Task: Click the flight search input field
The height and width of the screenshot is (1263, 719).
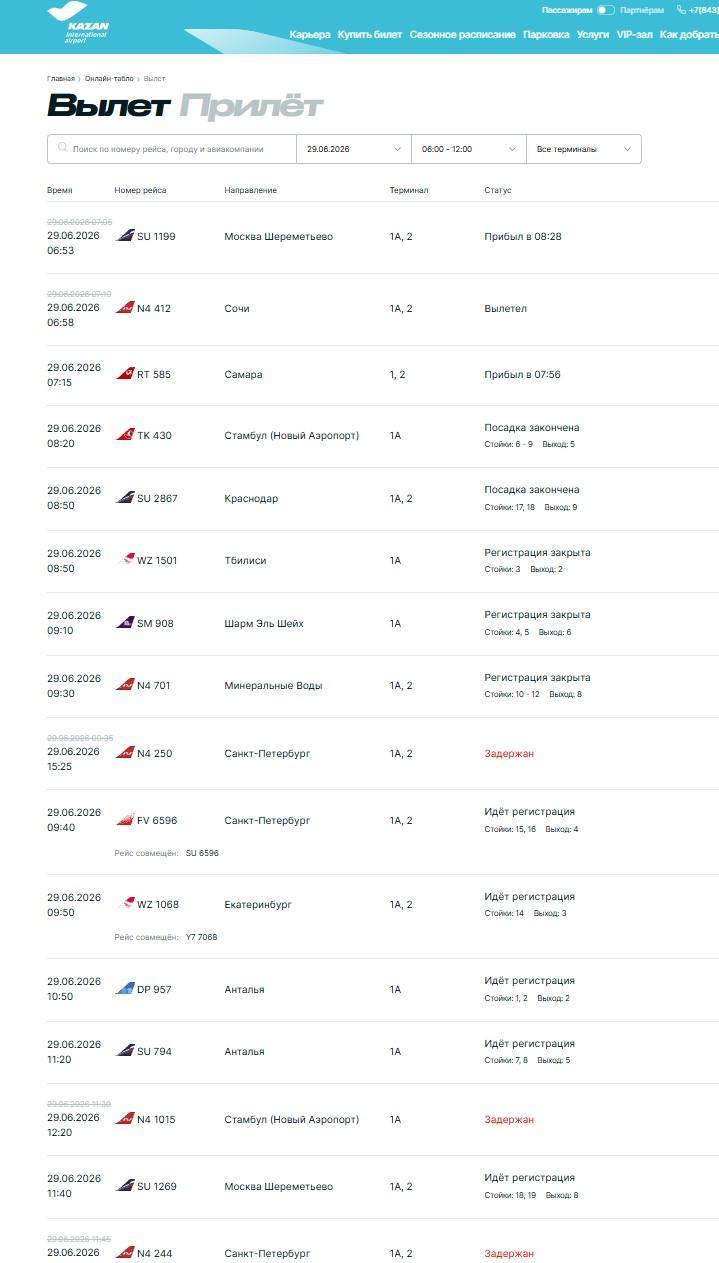Action: click(172, 149)
